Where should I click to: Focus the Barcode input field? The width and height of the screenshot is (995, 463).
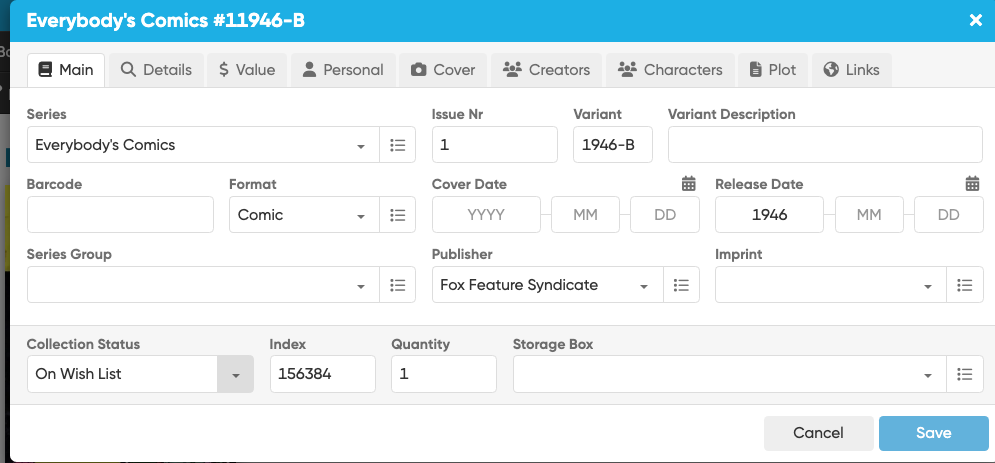[120, 215]
